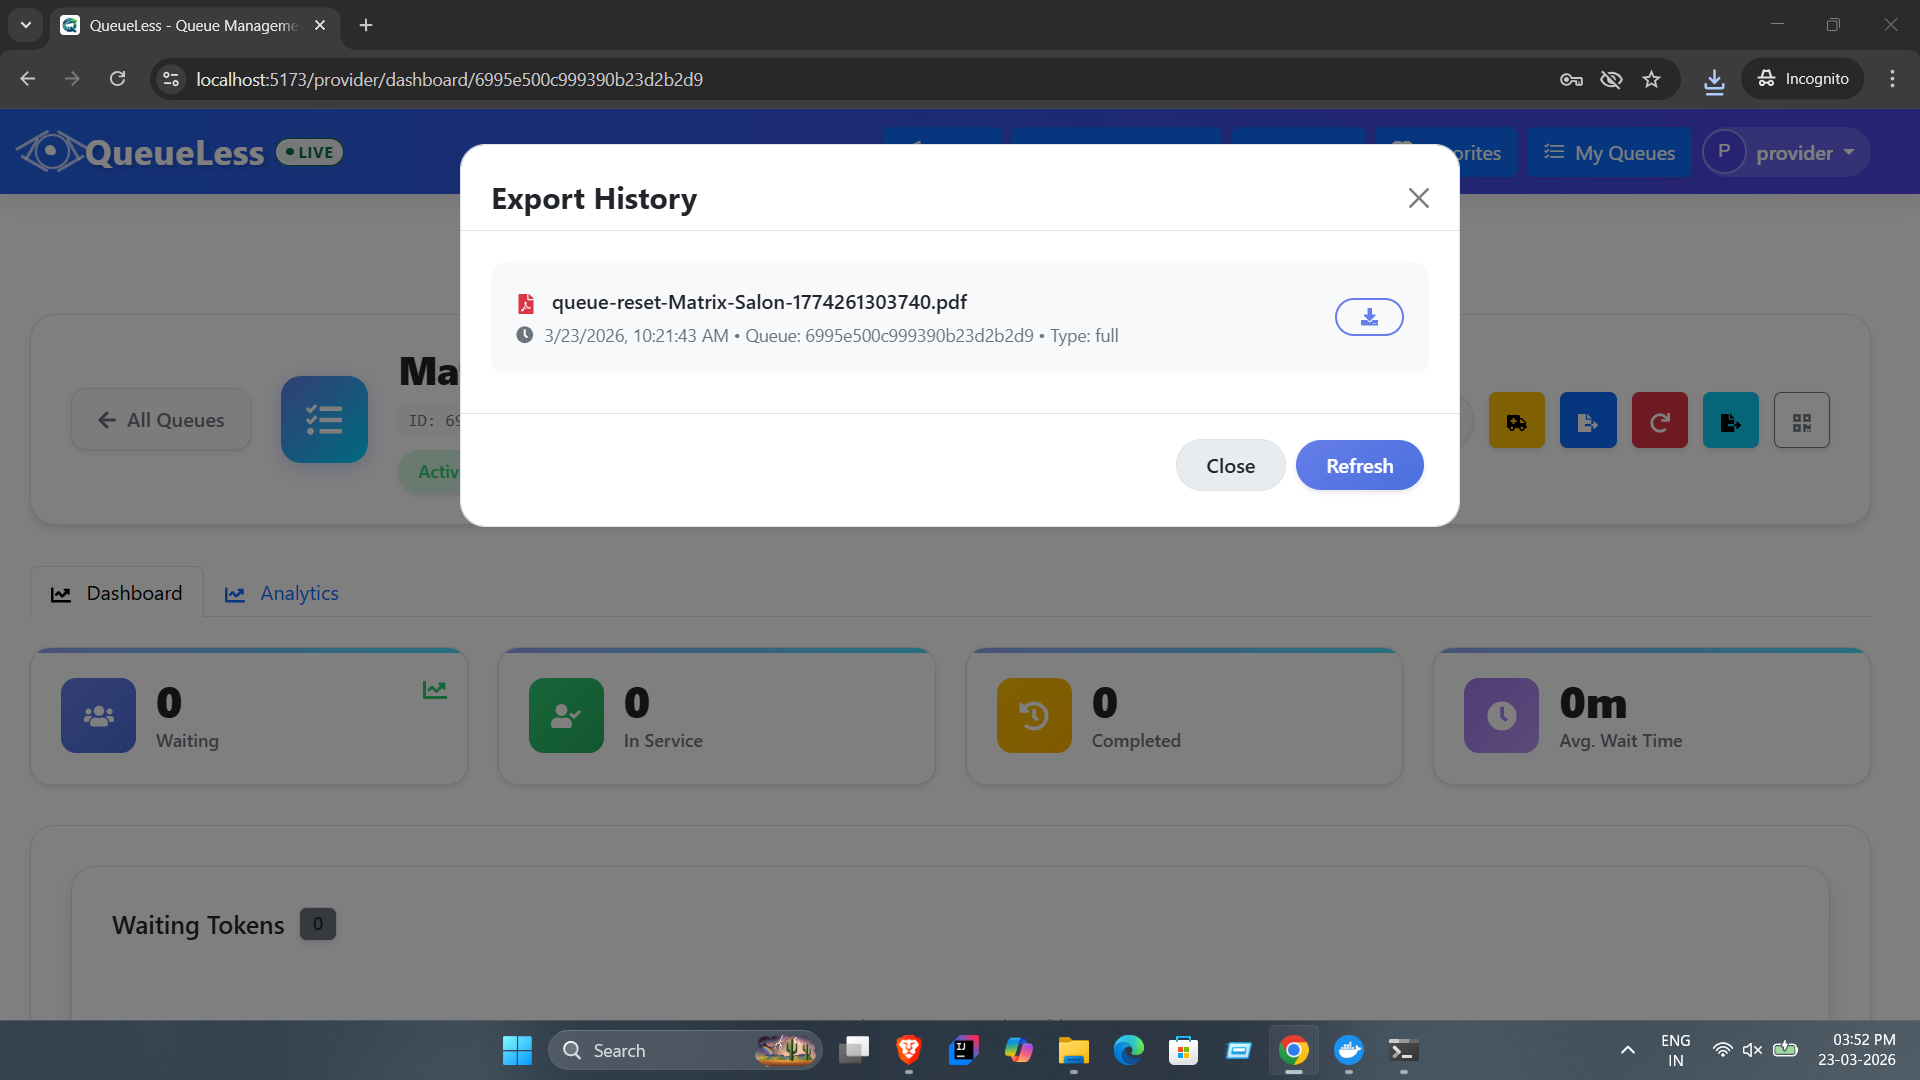Open Brave browser from the taskbar

pyautogui.click(x=909, y=1050)
